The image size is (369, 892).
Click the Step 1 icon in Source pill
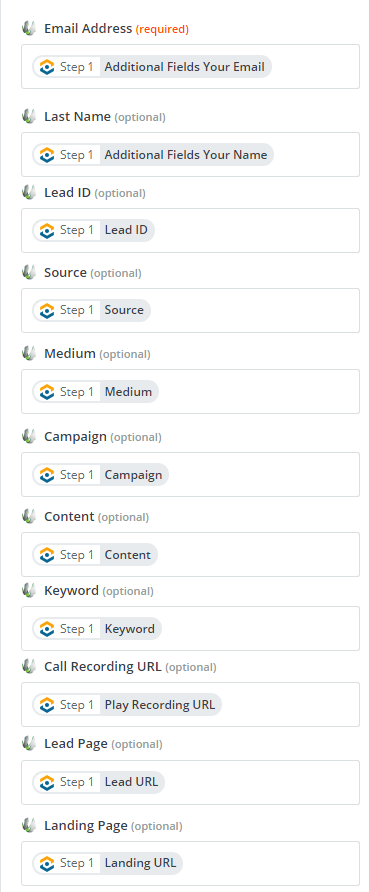pos(47,310)
